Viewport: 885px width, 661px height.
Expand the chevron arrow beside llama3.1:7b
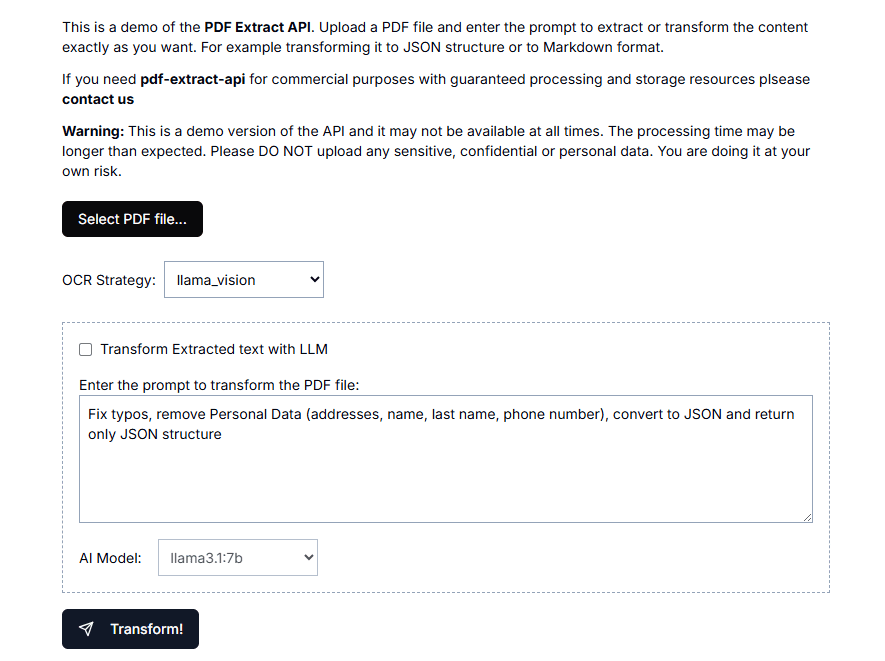308,558
